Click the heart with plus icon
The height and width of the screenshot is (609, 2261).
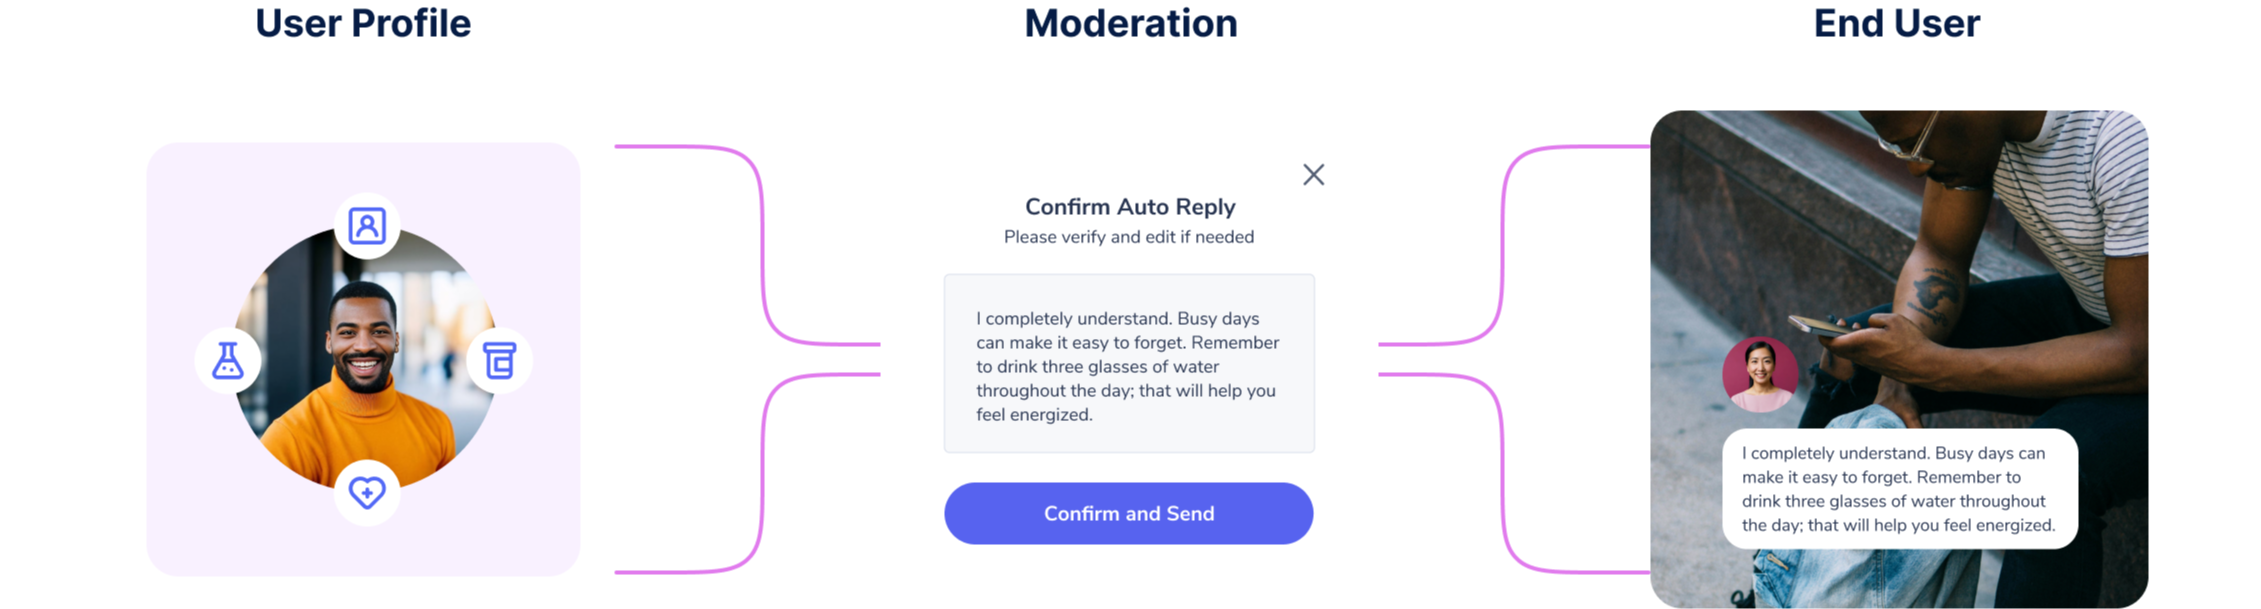click(x=367, y=492)
